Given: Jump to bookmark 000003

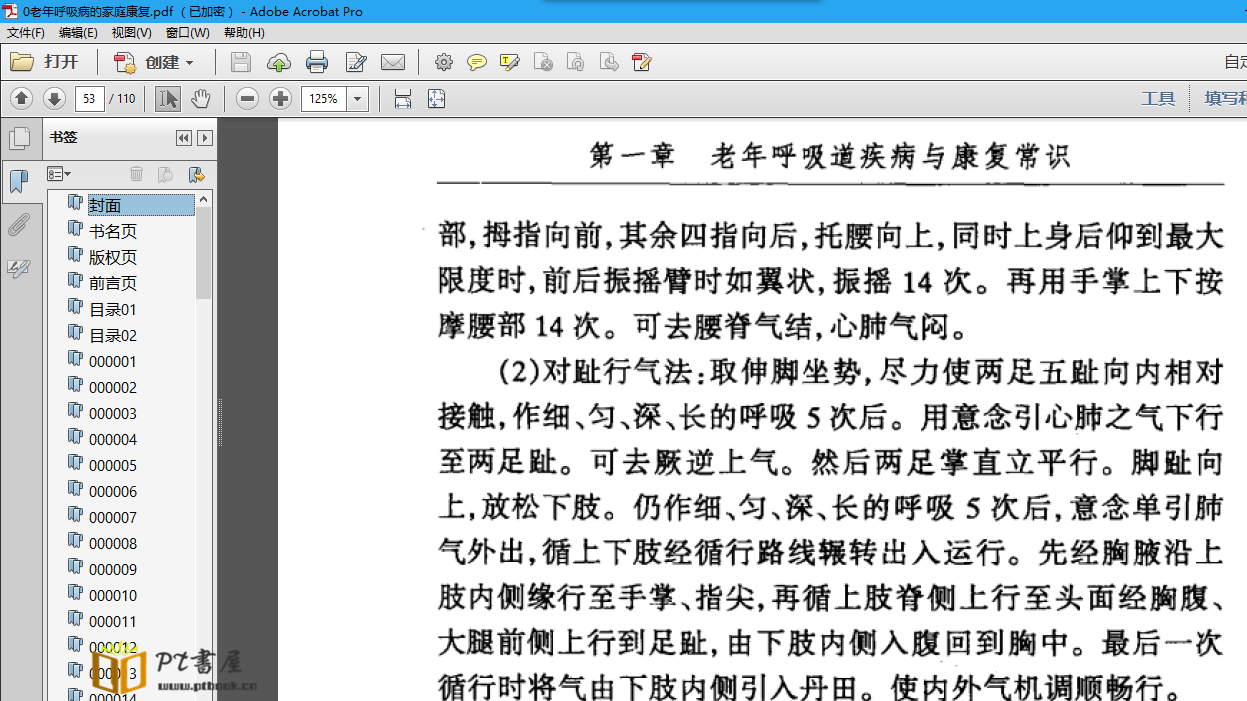Looking at the screenshot, I should pyautogui.click(x=113, y=413).
